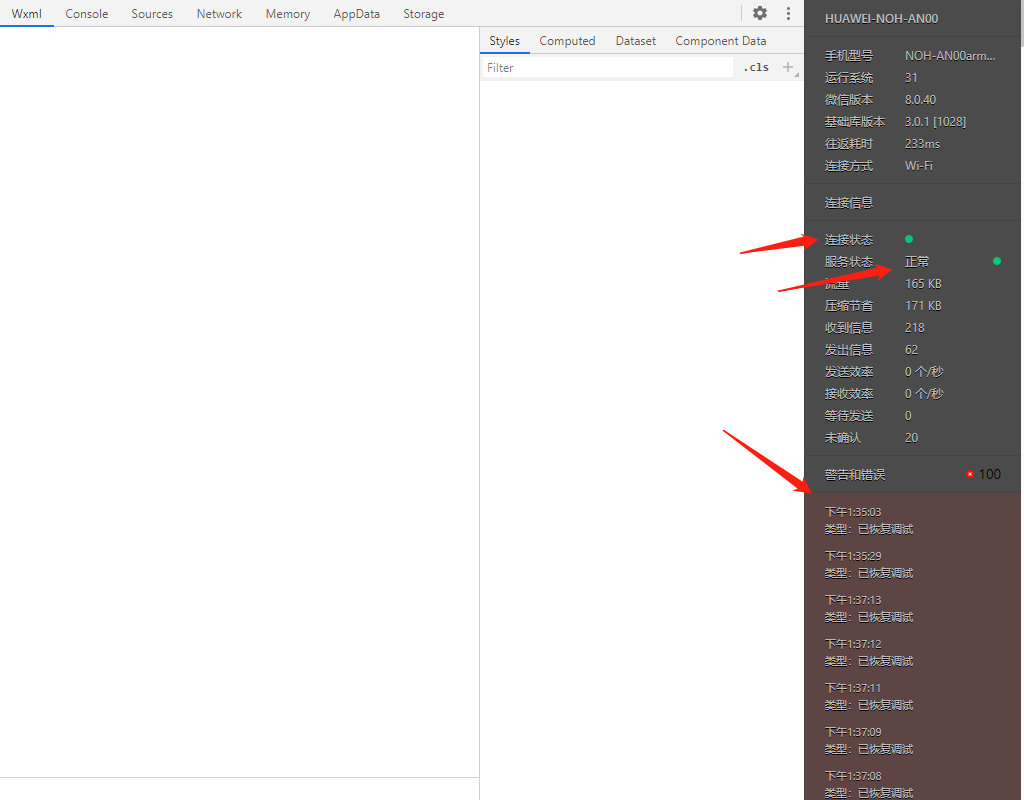Click the Filter styles input field
1024x800 pixels.
[x=607, y=67]
